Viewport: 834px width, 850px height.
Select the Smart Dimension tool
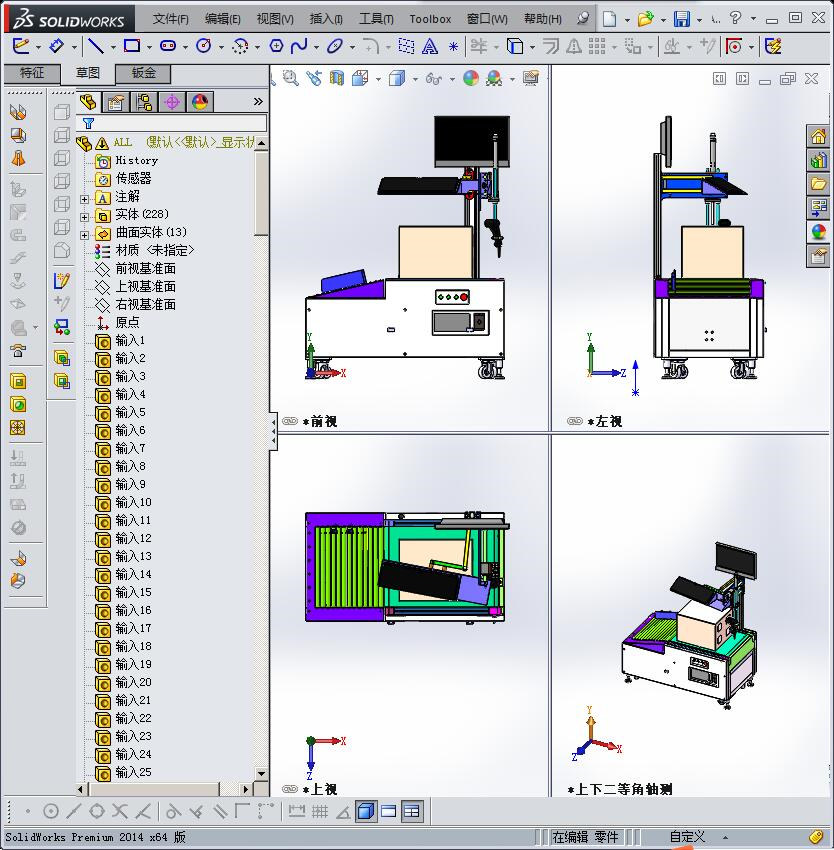(56, 45)
